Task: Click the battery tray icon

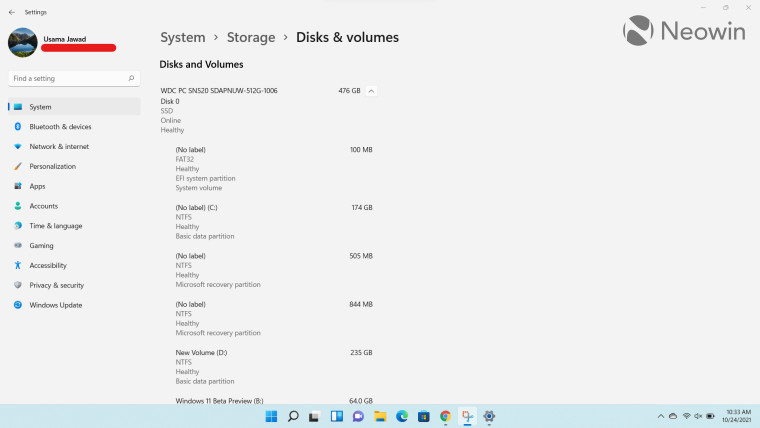Action: pyautogui.click(x=711, y=416)
